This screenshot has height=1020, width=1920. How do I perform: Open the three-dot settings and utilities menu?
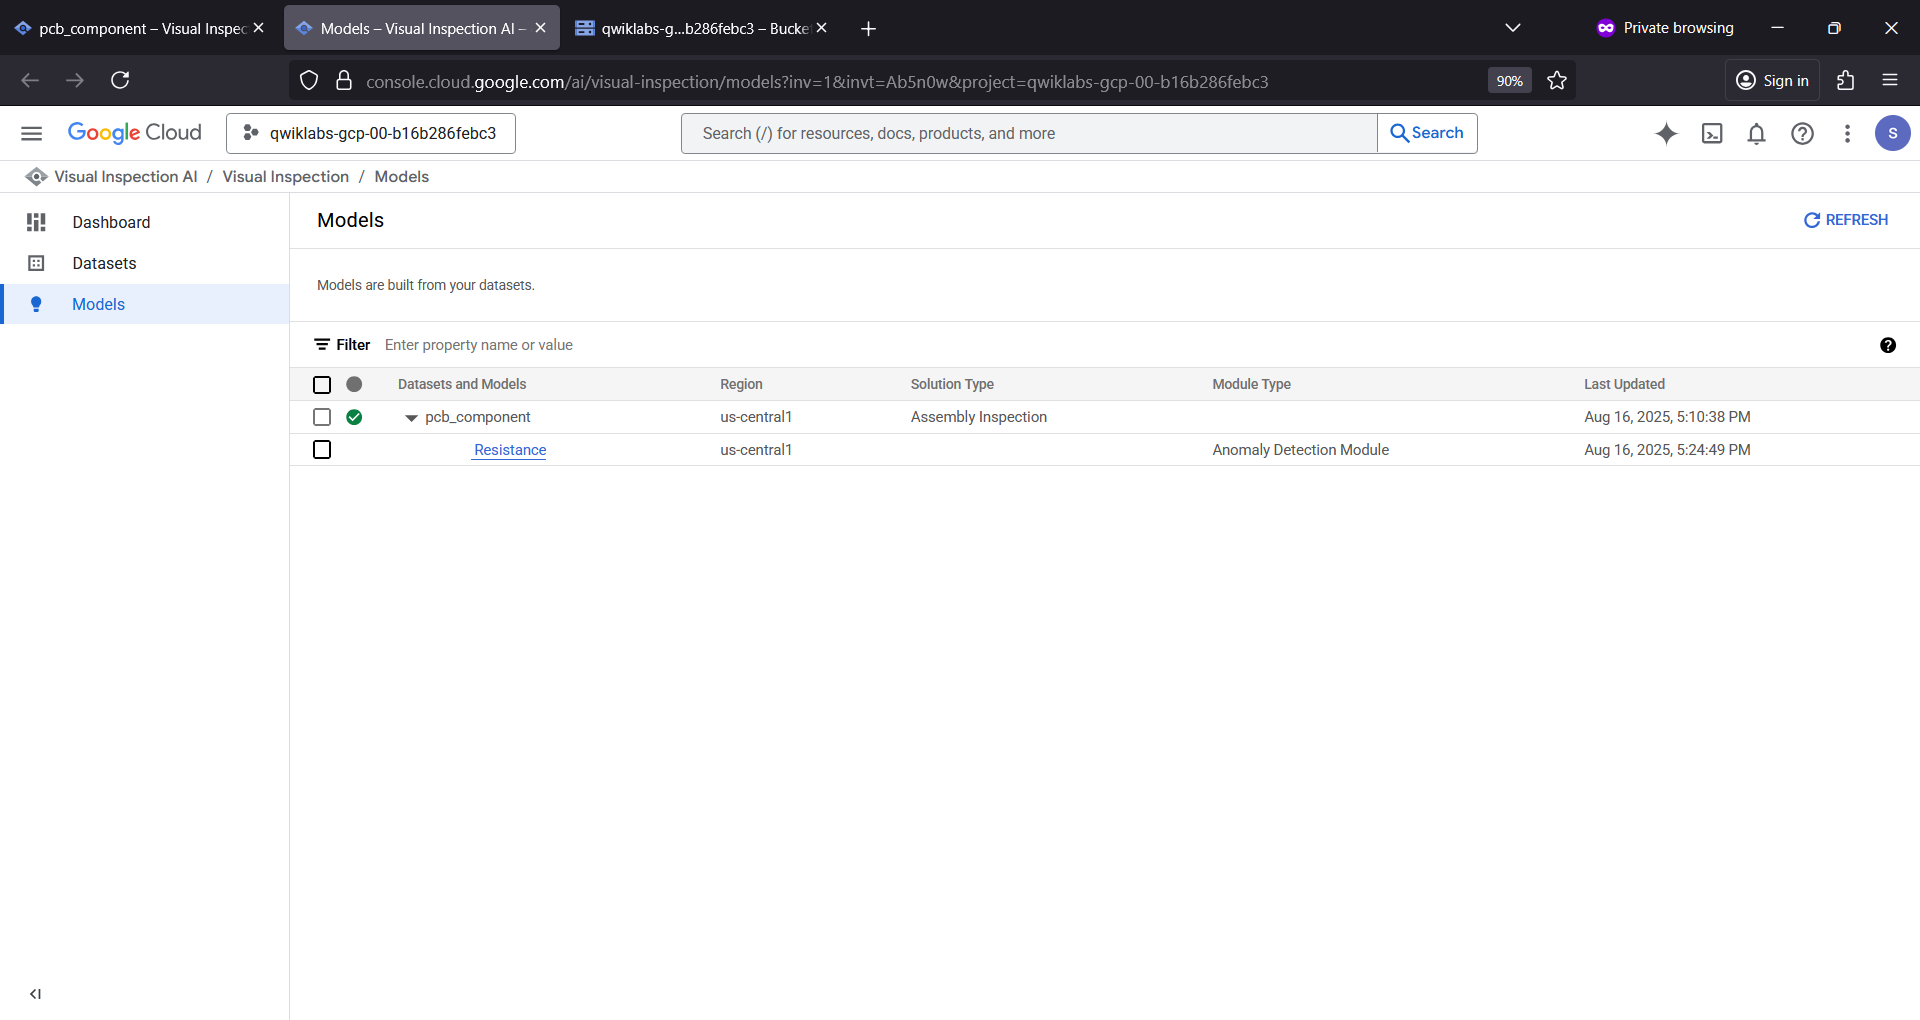pyautogui.click(x=1847, y=133)
